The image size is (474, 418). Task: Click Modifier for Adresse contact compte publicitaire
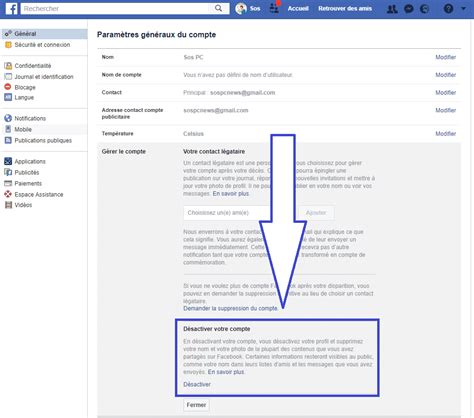(x=446, y=110)
